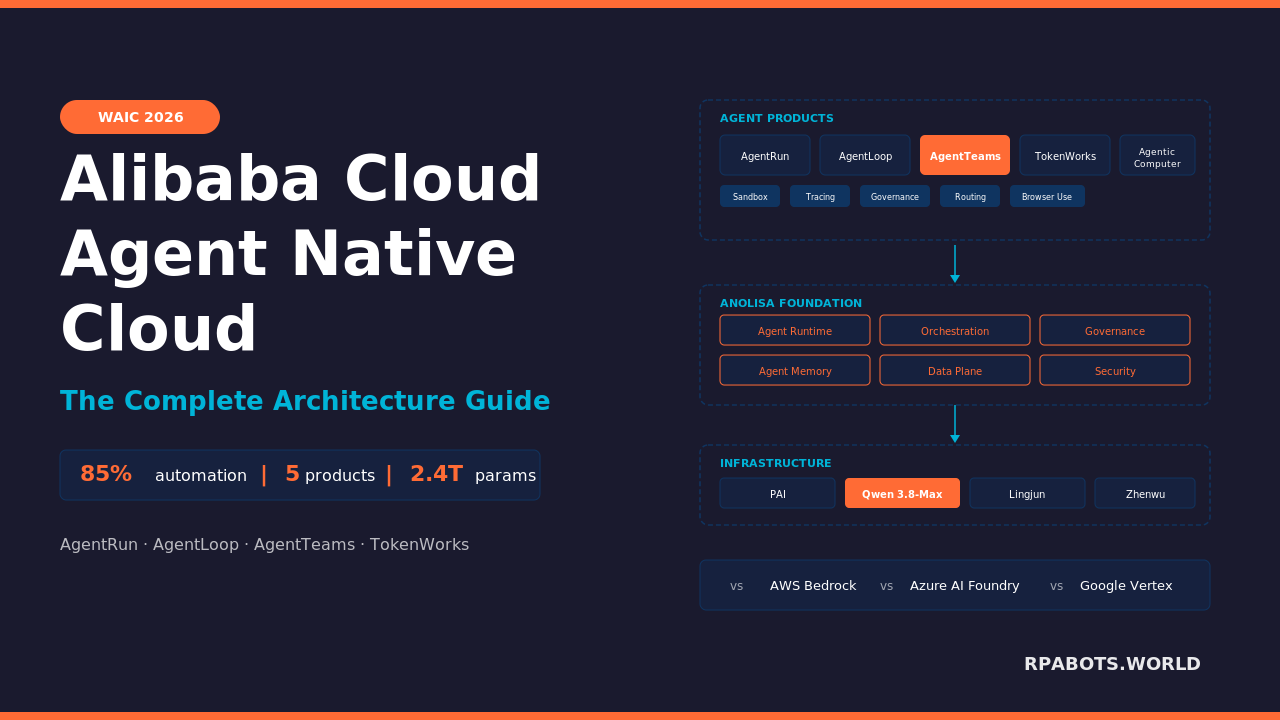Select the Security box
The height and width of the screenshot is (720, 1280).
click(x=1115, y=370)
